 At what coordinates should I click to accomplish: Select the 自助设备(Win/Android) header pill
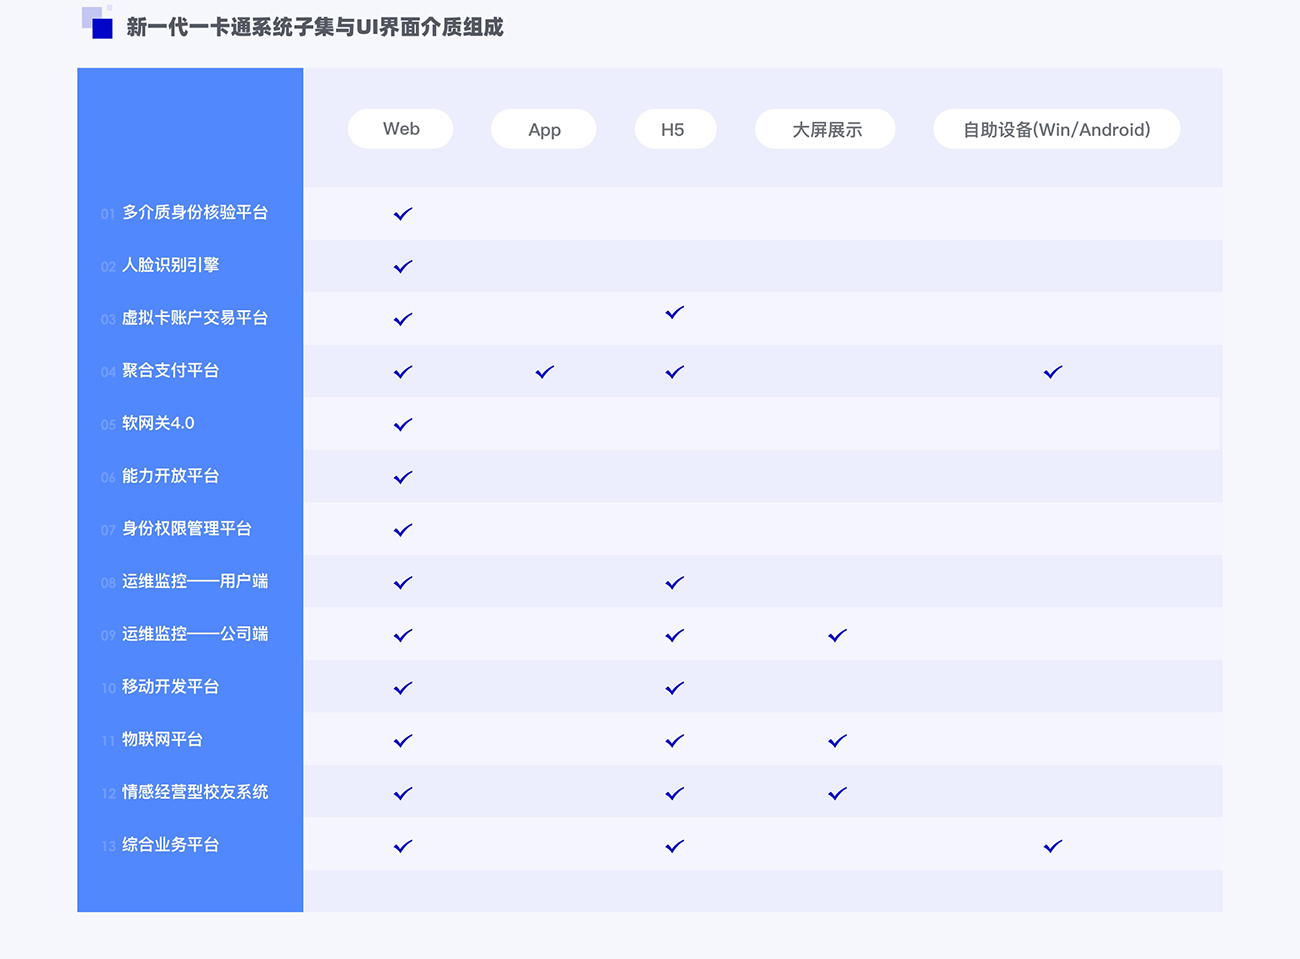(1057, 129)
